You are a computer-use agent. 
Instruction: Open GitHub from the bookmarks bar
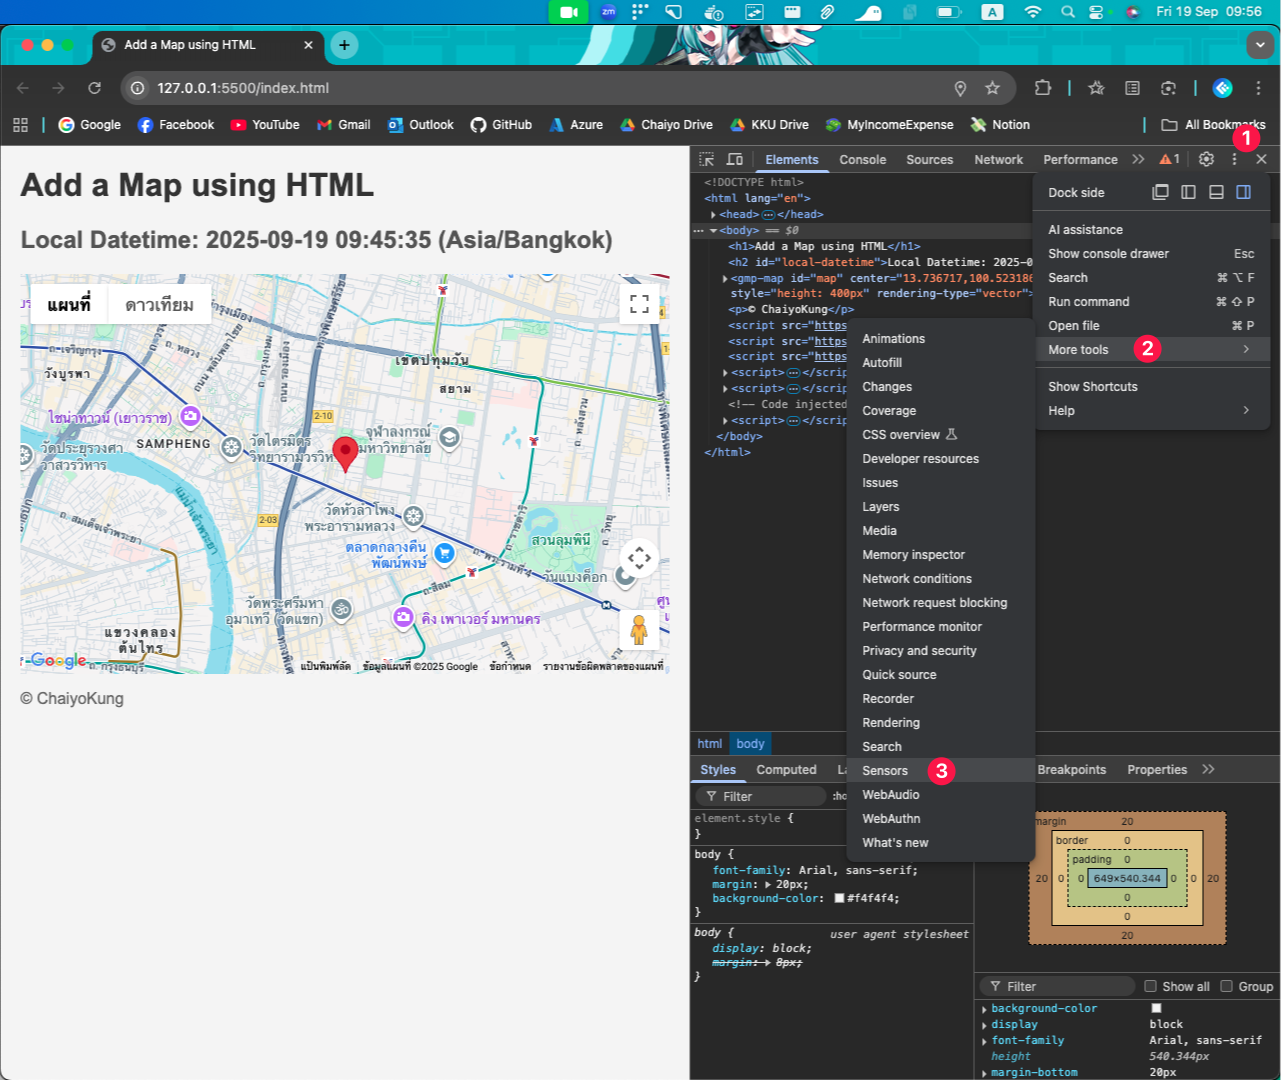[x=501, y=124]
